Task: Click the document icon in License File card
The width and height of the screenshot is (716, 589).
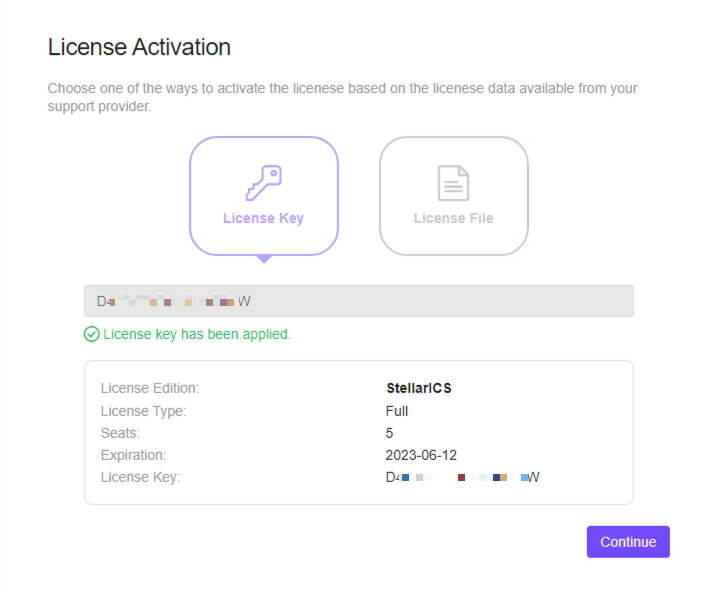Action: point(453,183)
